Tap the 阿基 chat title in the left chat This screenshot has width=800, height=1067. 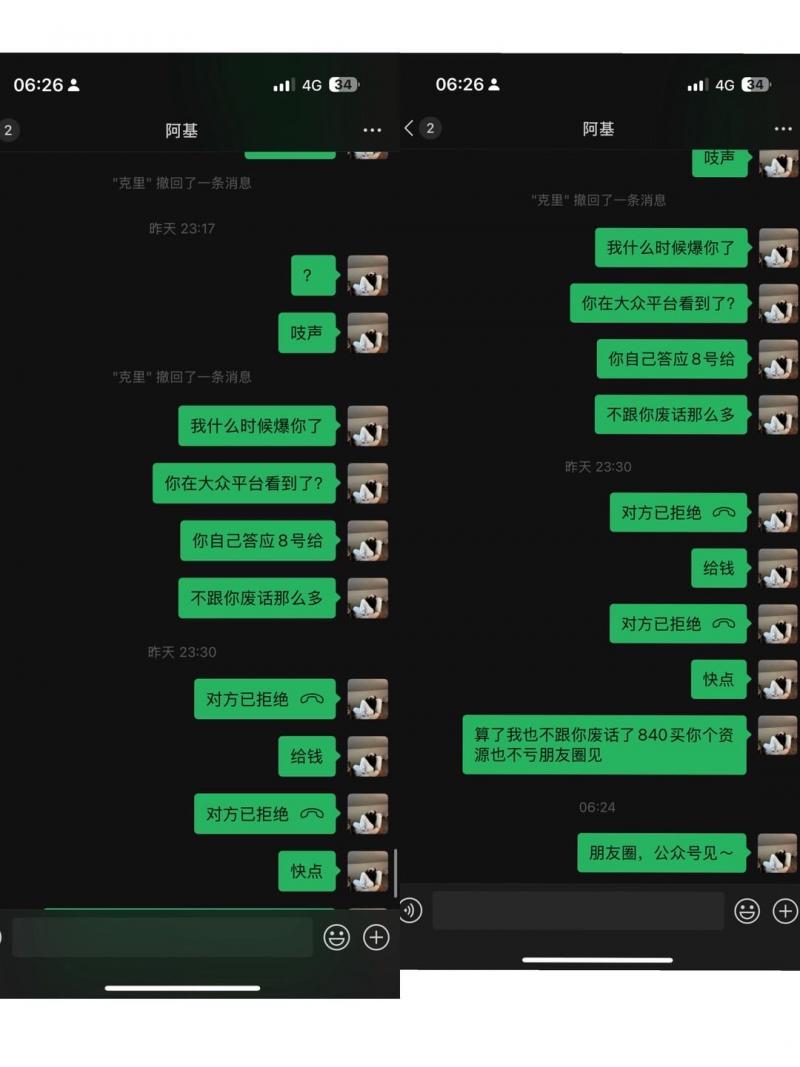pyautogui.click(x=182, y=131)
